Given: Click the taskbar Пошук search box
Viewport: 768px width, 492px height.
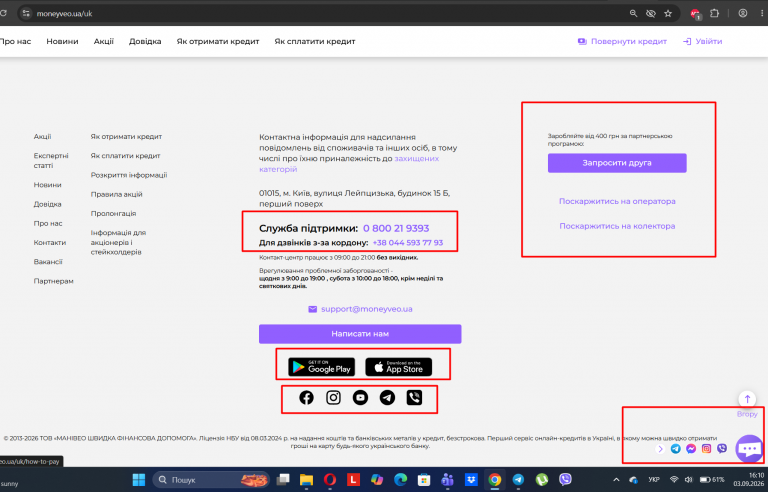Looking at the screenshot, I should tap(211, 480).
